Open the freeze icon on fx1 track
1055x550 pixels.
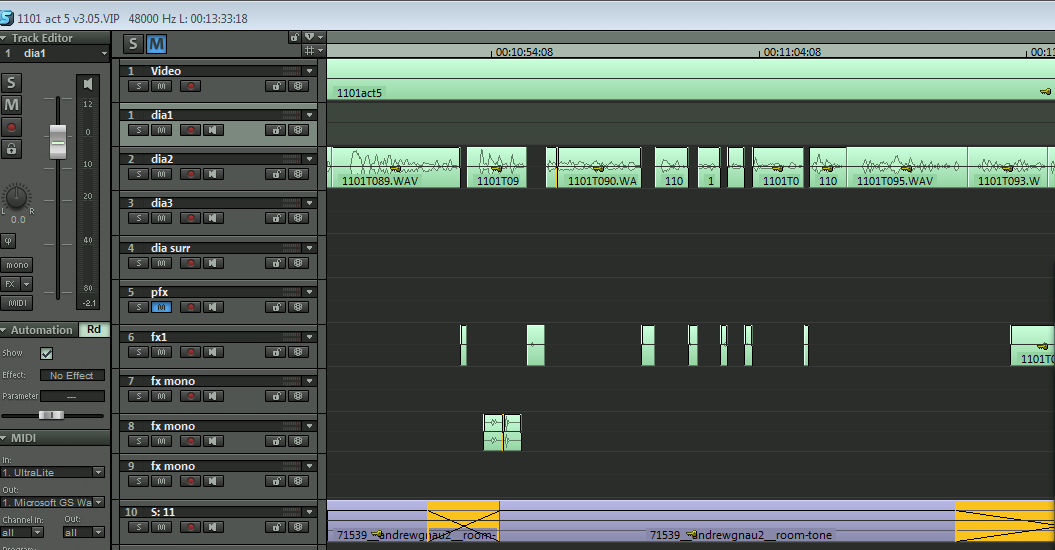pyautogui.click(x=297, y=352)
